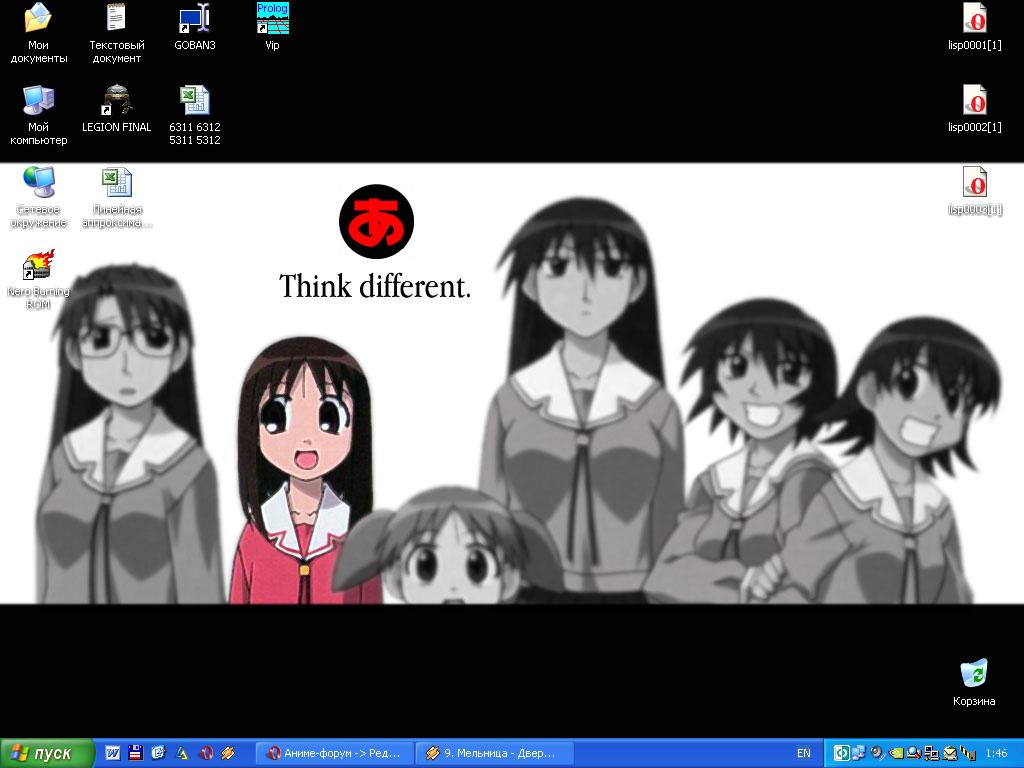Select the Nero Burning ROM shortcut

coord(38,280)
